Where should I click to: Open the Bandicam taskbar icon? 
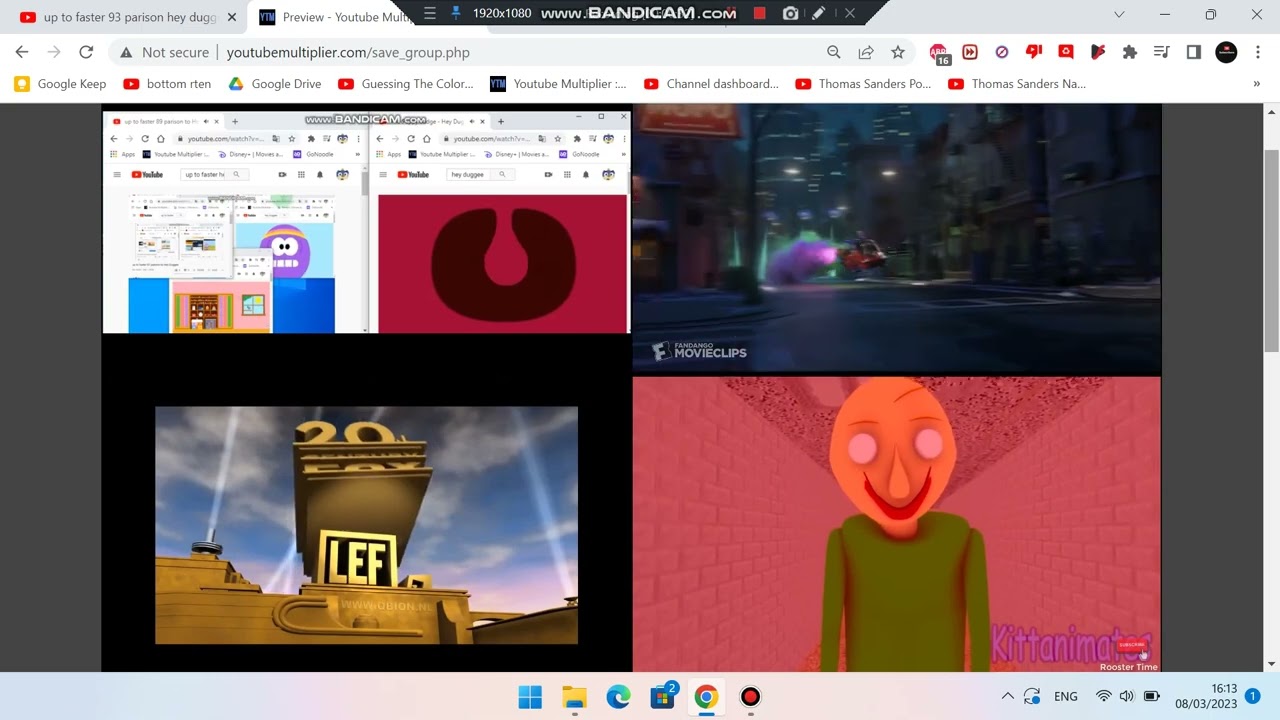750,696
